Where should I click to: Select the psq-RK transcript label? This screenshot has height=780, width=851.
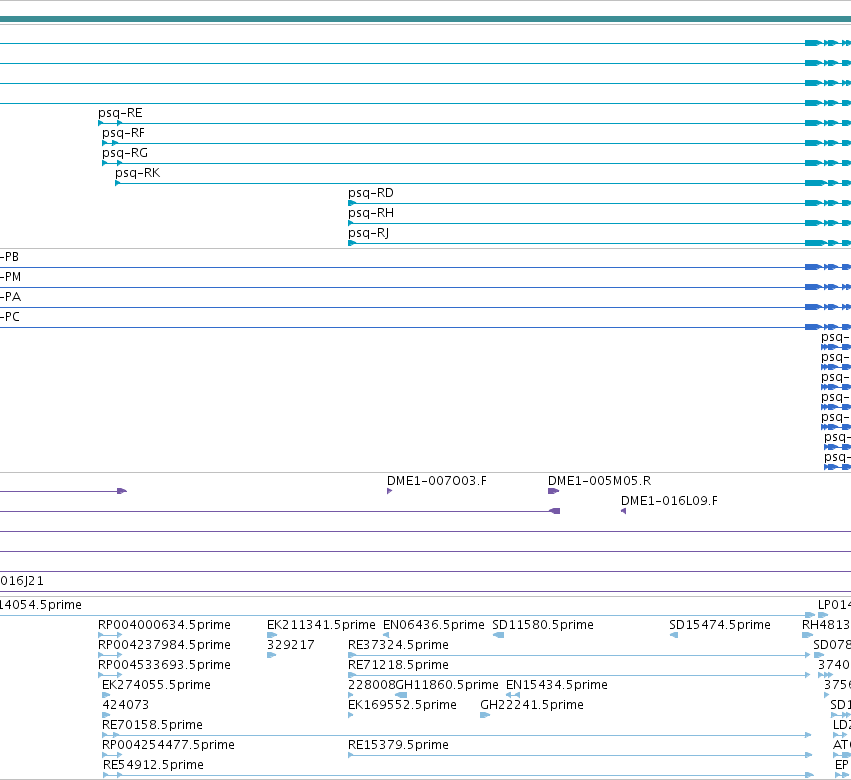point(137,173)
